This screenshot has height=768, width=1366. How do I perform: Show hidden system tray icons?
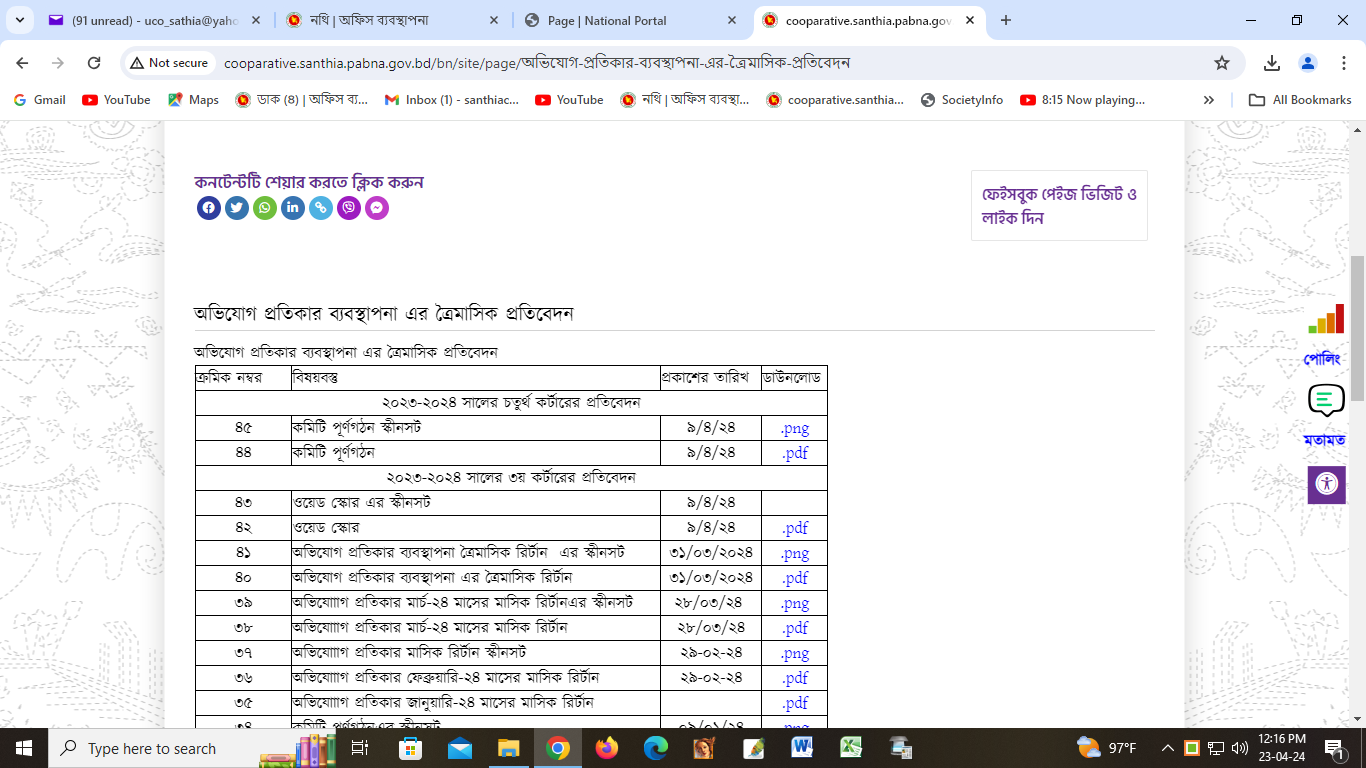[x=1167, y=748]
